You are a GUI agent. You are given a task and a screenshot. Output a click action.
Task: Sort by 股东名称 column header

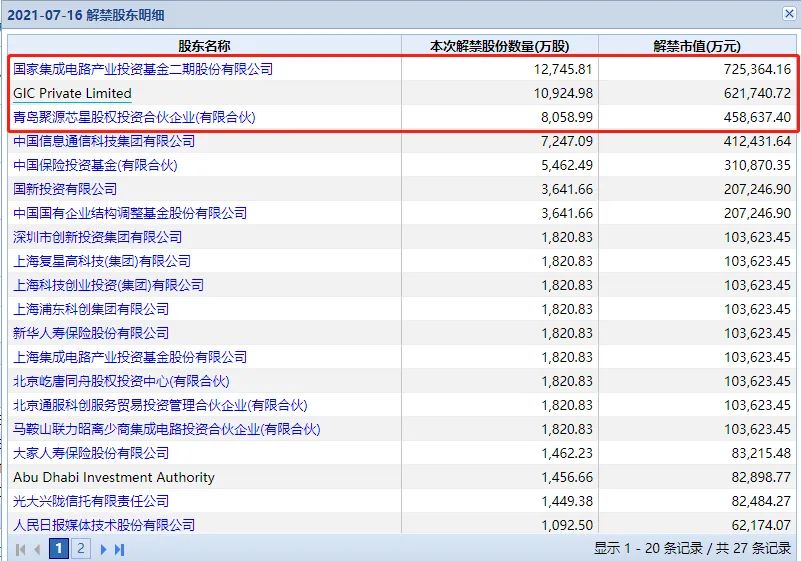204,46
